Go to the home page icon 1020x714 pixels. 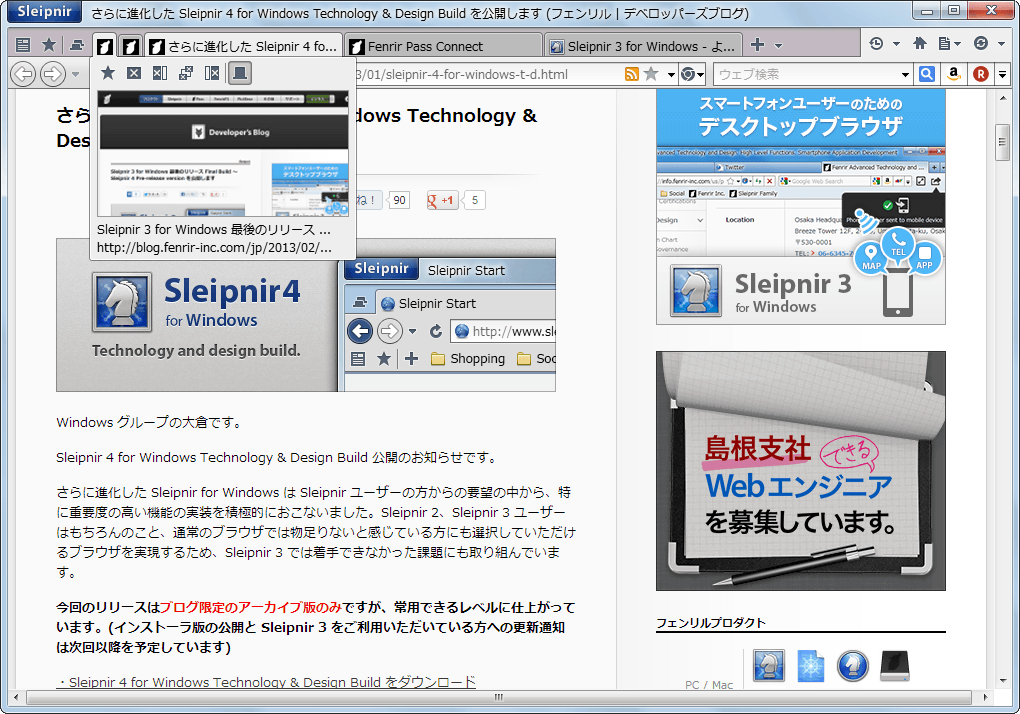920,44
